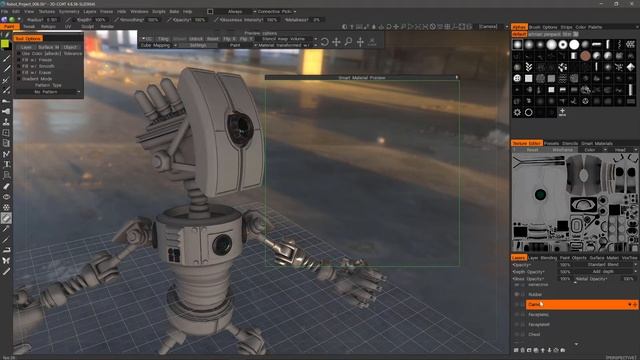Select the airbrush tool in left toolbar
The image size is (640, 360).
click(6, 111)
